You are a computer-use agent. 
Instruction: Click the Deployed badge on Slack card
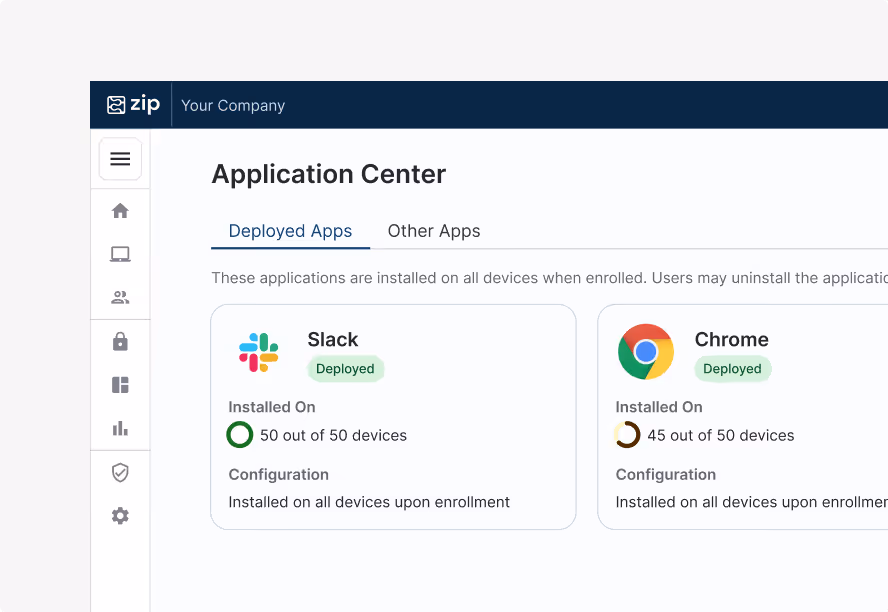(x=345, y=369)
